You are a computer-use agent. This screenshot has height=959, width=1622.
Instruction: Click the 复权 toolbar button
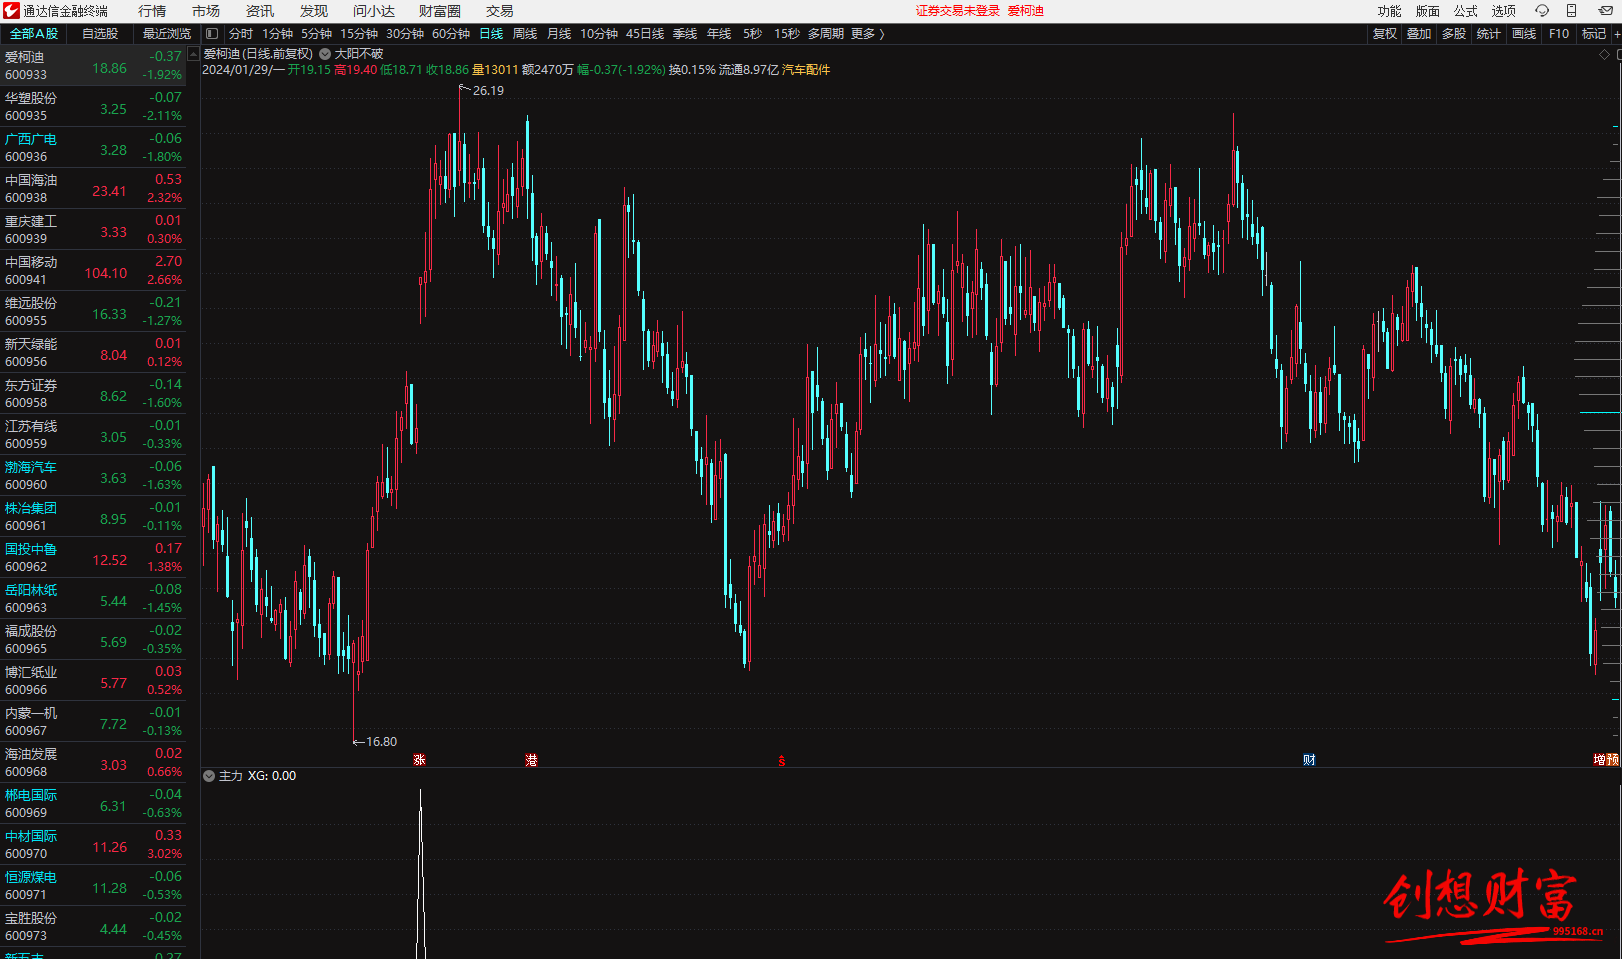[1385, 34]
